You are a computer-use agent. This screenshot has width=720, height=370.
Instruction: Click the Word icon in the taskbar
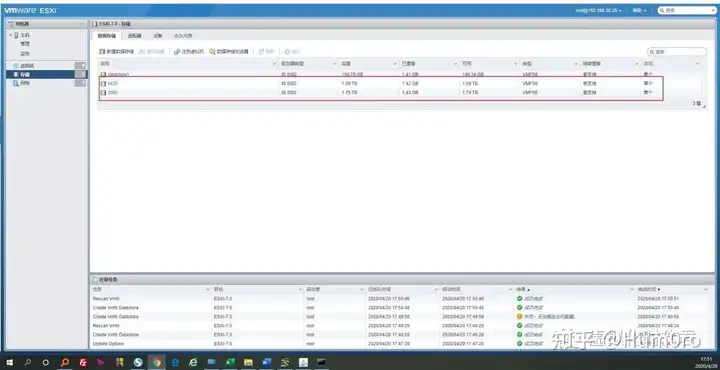point(267,363)
